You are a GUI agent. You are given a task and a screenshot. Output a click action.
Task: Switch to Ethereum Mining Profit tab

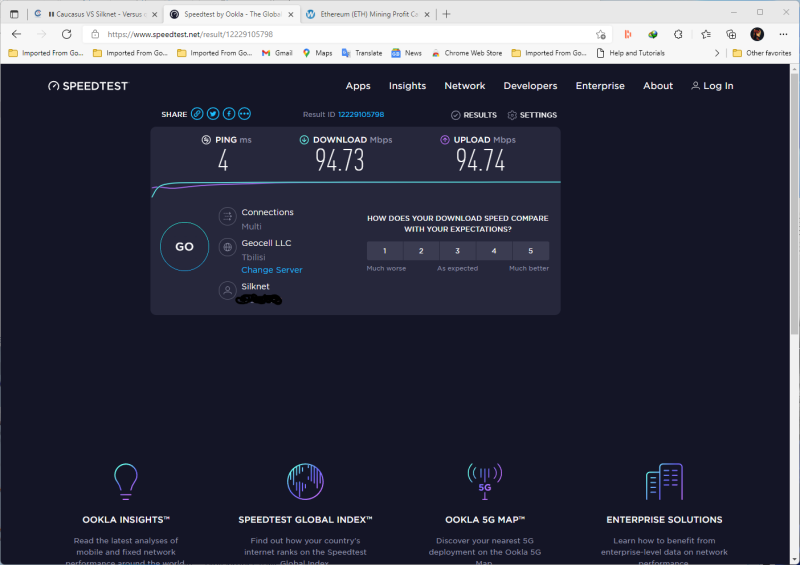pos(364,14)
